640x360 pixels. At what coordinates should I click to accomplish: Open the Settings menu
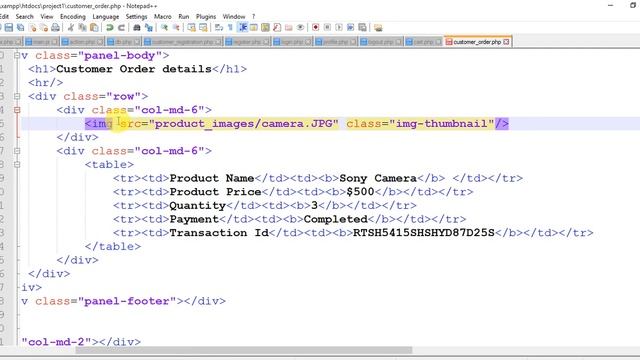(x=136, y=17)
